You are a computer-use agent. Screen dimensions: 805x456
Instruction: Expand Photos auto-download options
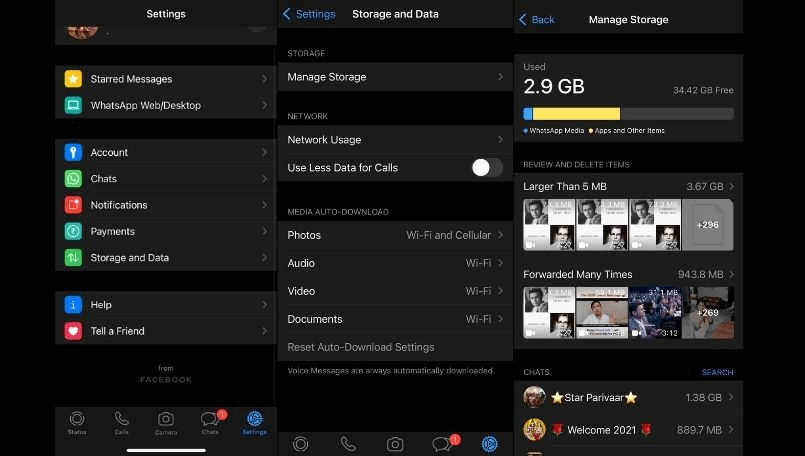(395, 235)
